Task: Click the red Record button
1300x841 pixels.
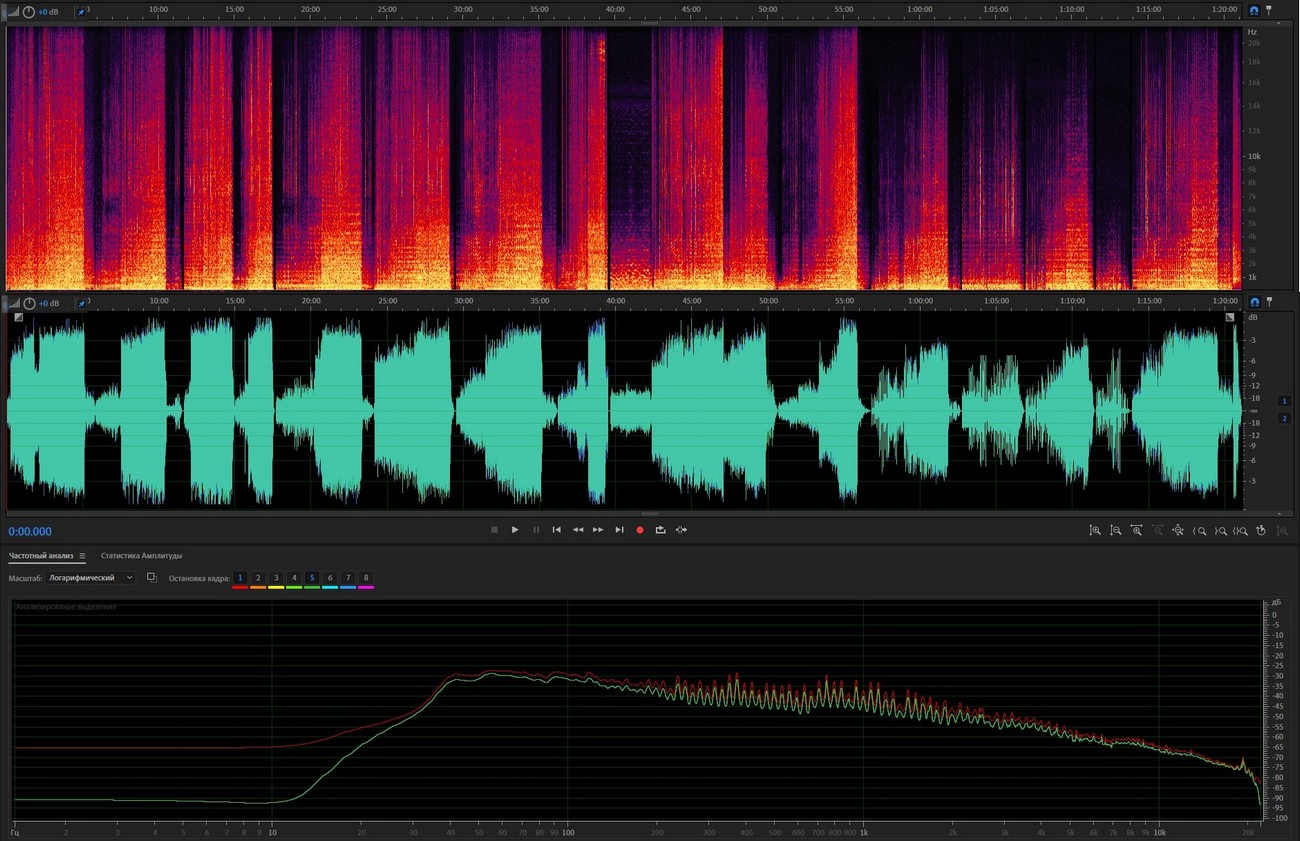Action: tap(640, 530)
